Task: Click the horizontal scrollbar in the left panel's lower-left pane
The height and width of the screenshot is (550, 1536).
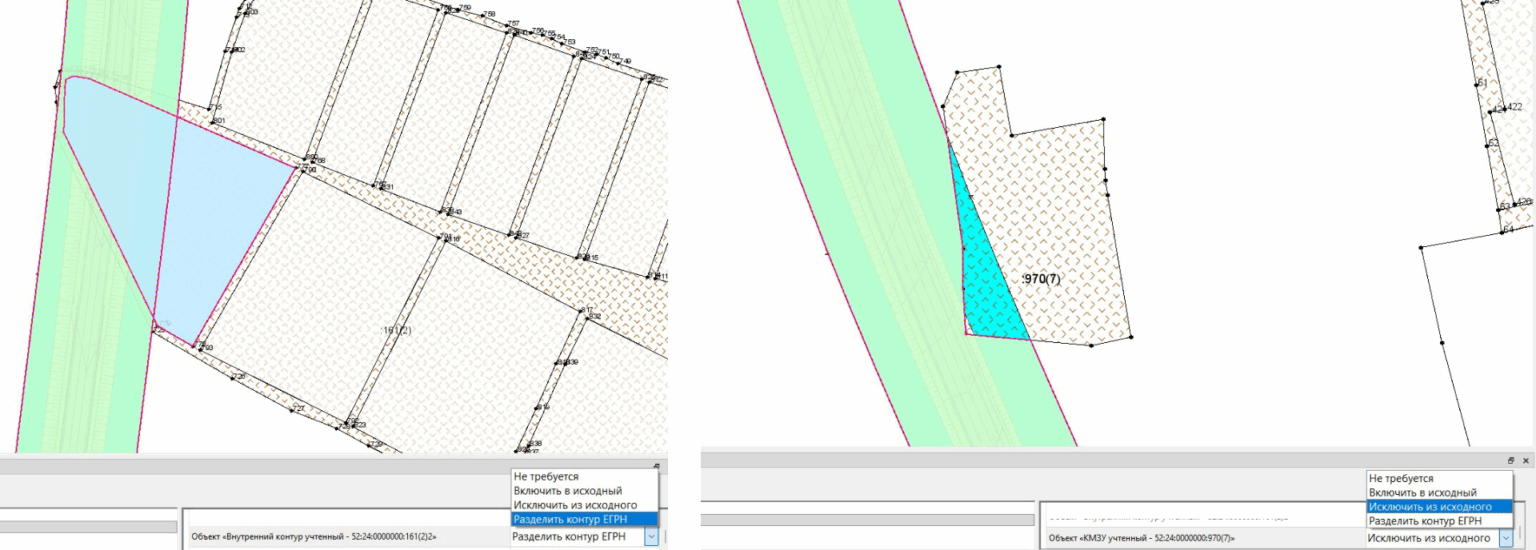Action: pyautogui.click(x=88, y=526)
